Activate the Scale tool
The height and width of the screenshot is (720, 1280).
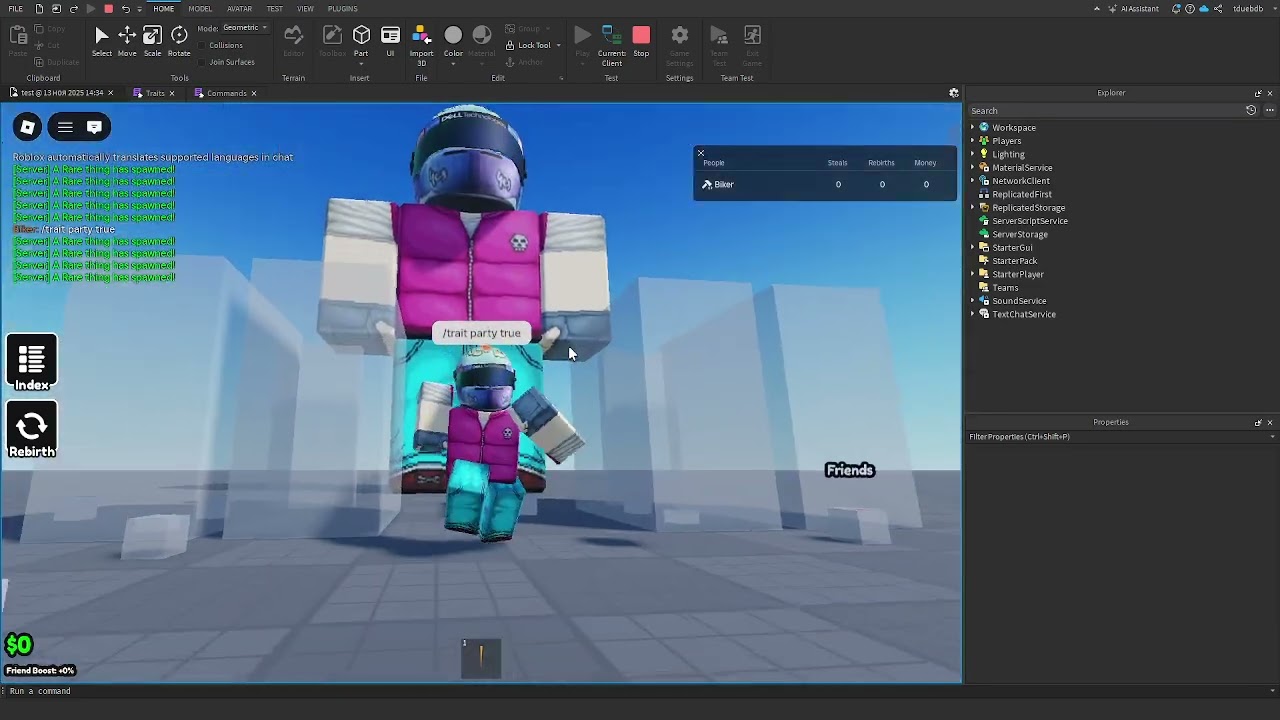152,41
